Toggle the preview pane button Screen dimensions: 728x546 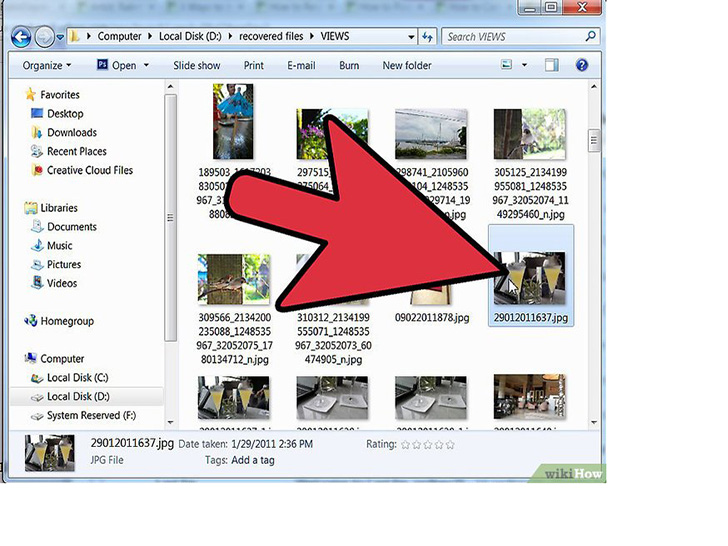click(552, 65)
